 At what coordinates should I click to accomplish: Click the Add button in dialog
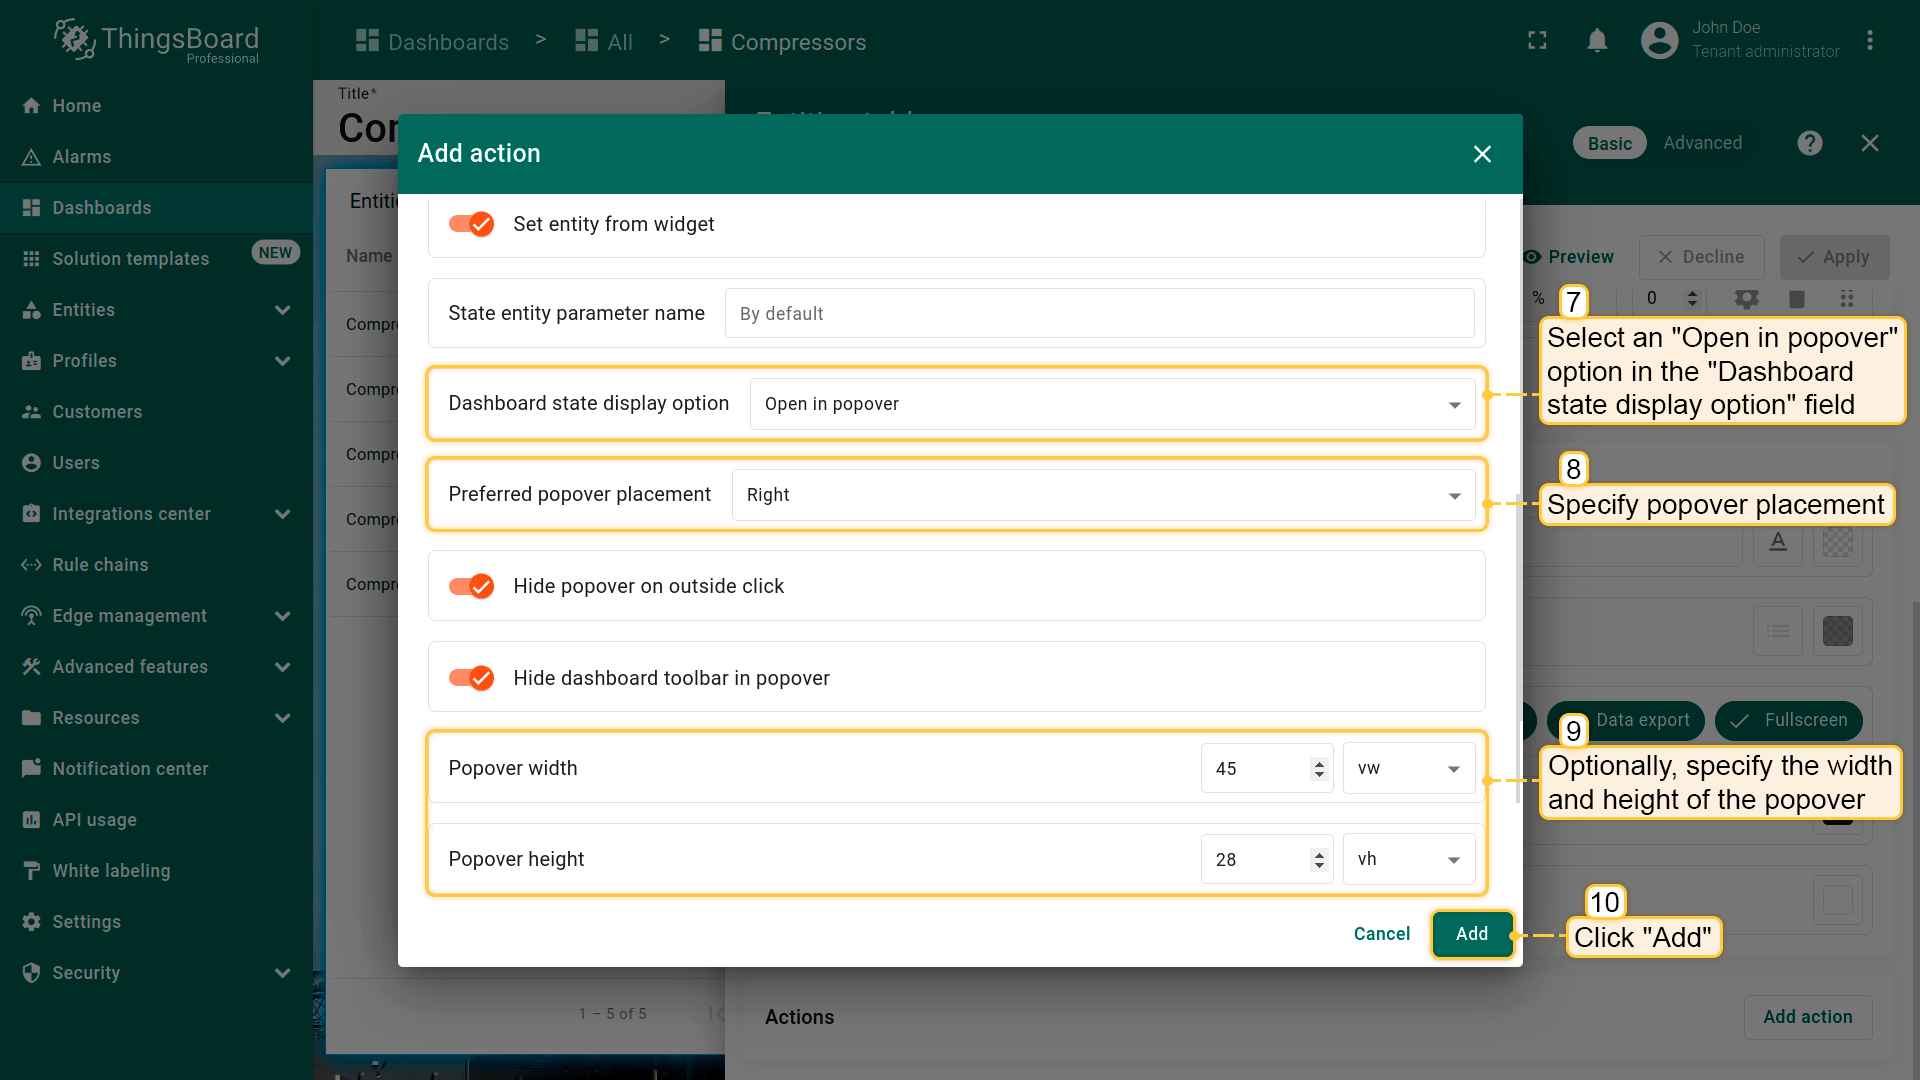[1471, 934]
